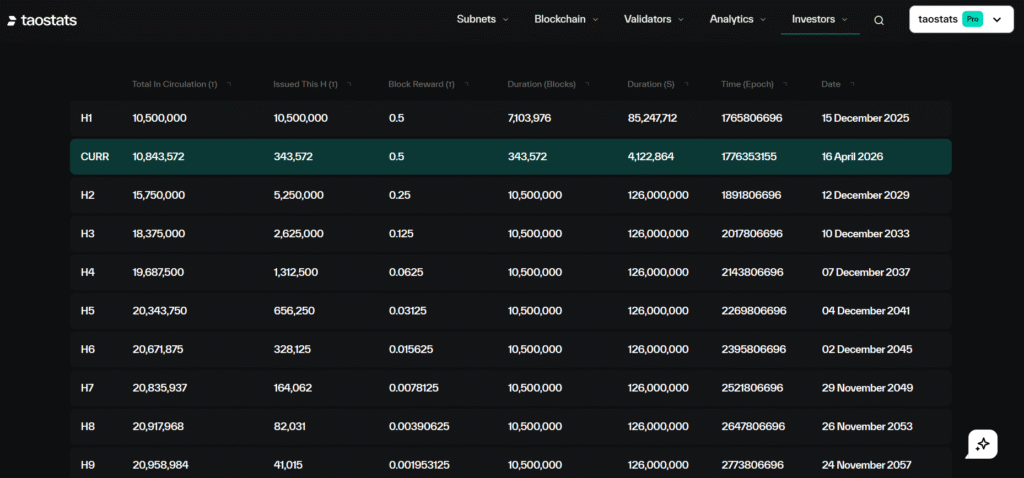Click the 12 December 2029 date cell
The height and width of the screenshot is (478, 1024).
coord(865,195)
